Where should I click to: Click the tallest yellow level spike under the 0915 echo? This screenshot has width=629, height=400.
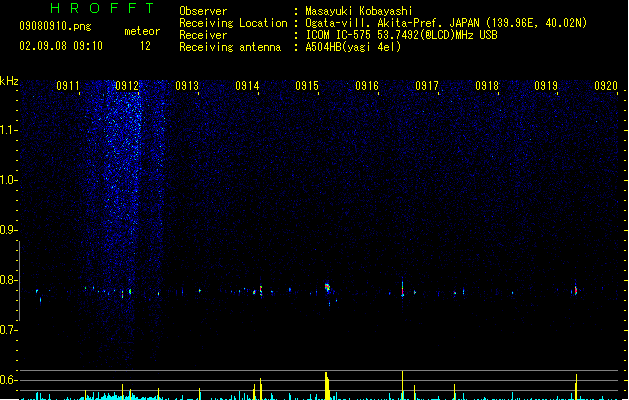click(x=327, y=386)
